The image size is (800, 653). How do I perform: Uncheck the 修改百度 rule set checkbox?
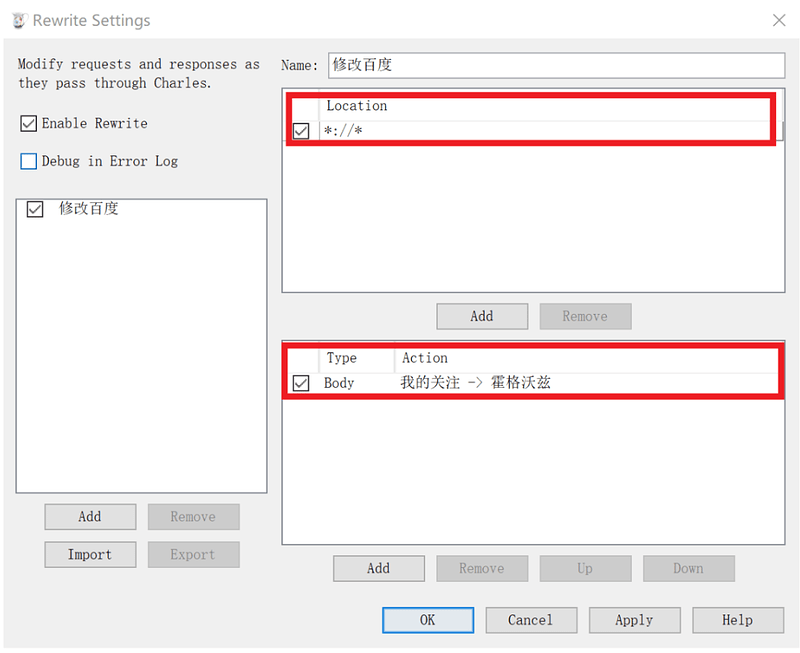coord(35,209)
